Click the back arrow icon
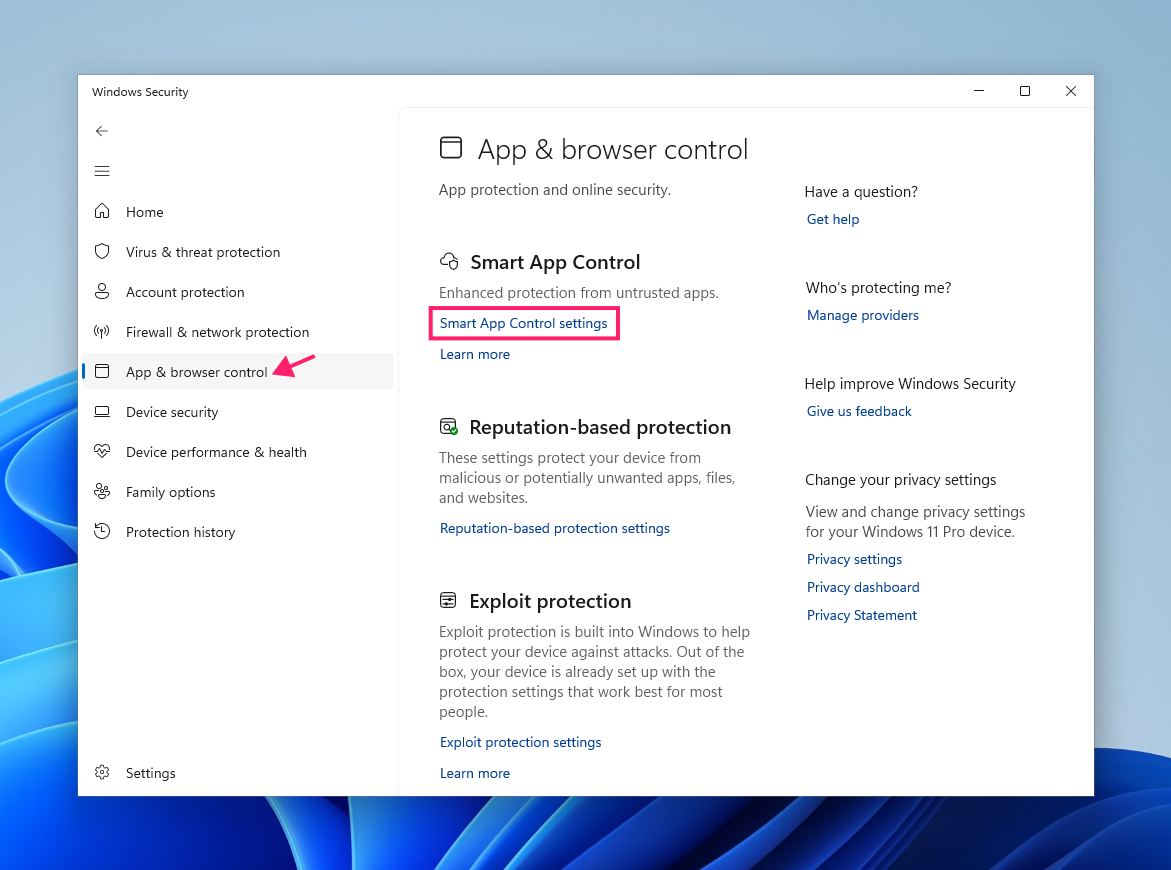Viewport: 1171px width, 870px height. pyautogui.click(x=102, y=131)
